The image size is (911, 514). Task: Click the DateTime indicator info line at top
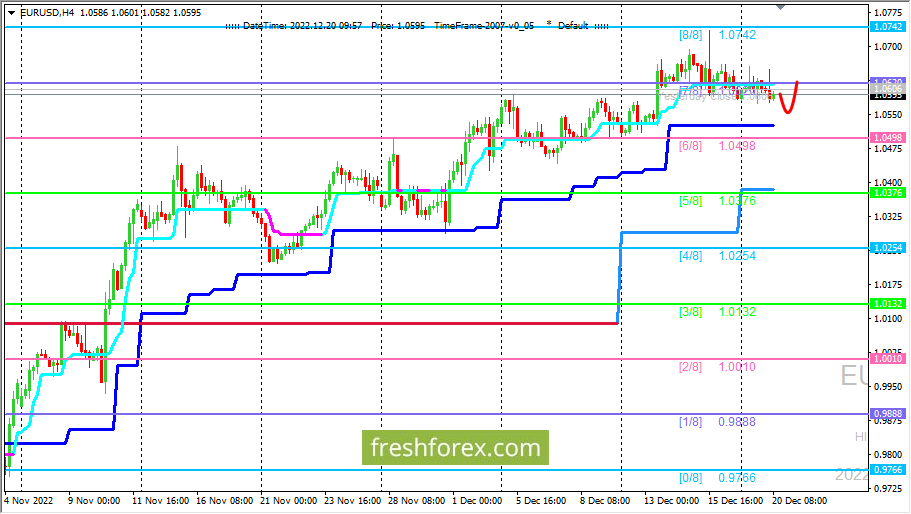click(x=417, y=26)
